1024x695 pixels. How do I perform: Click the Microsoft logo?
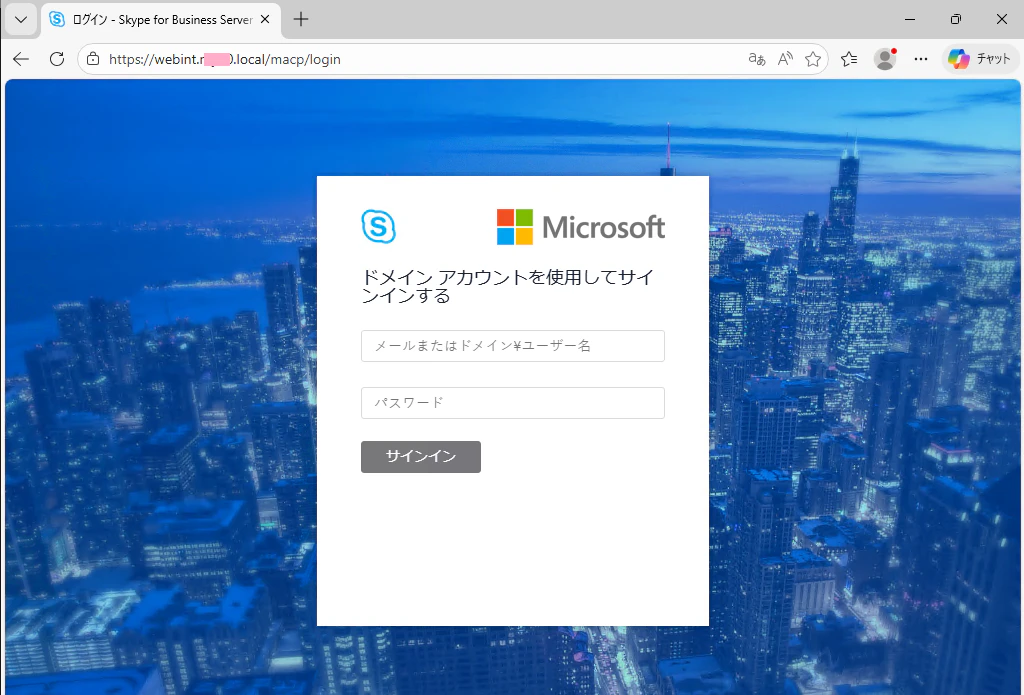(x=581, y=227)
